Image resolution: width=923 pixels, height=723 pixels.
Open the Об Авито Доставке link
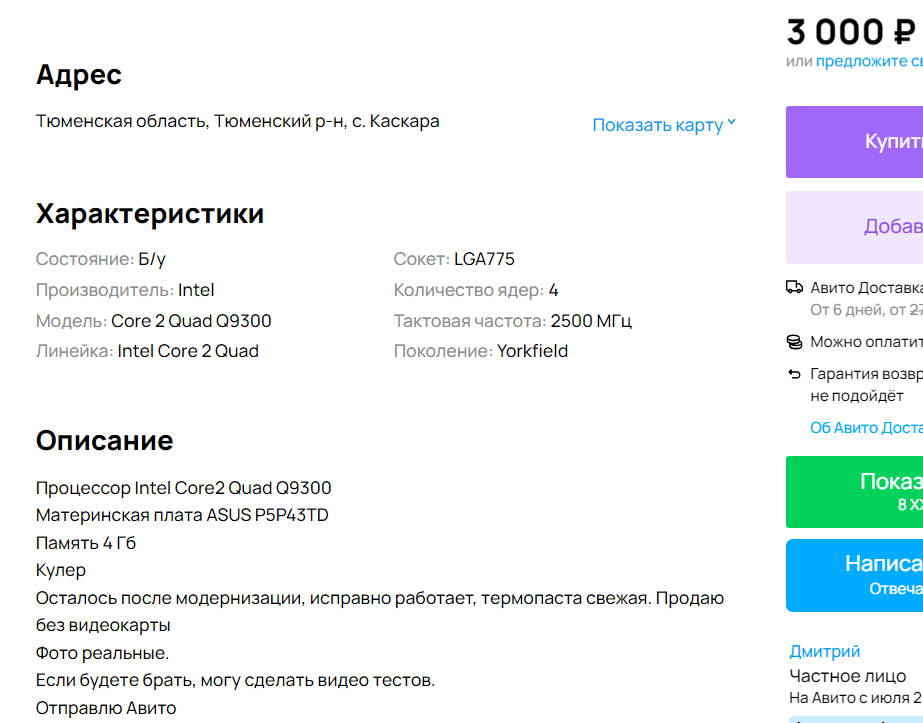coord(866,428)
